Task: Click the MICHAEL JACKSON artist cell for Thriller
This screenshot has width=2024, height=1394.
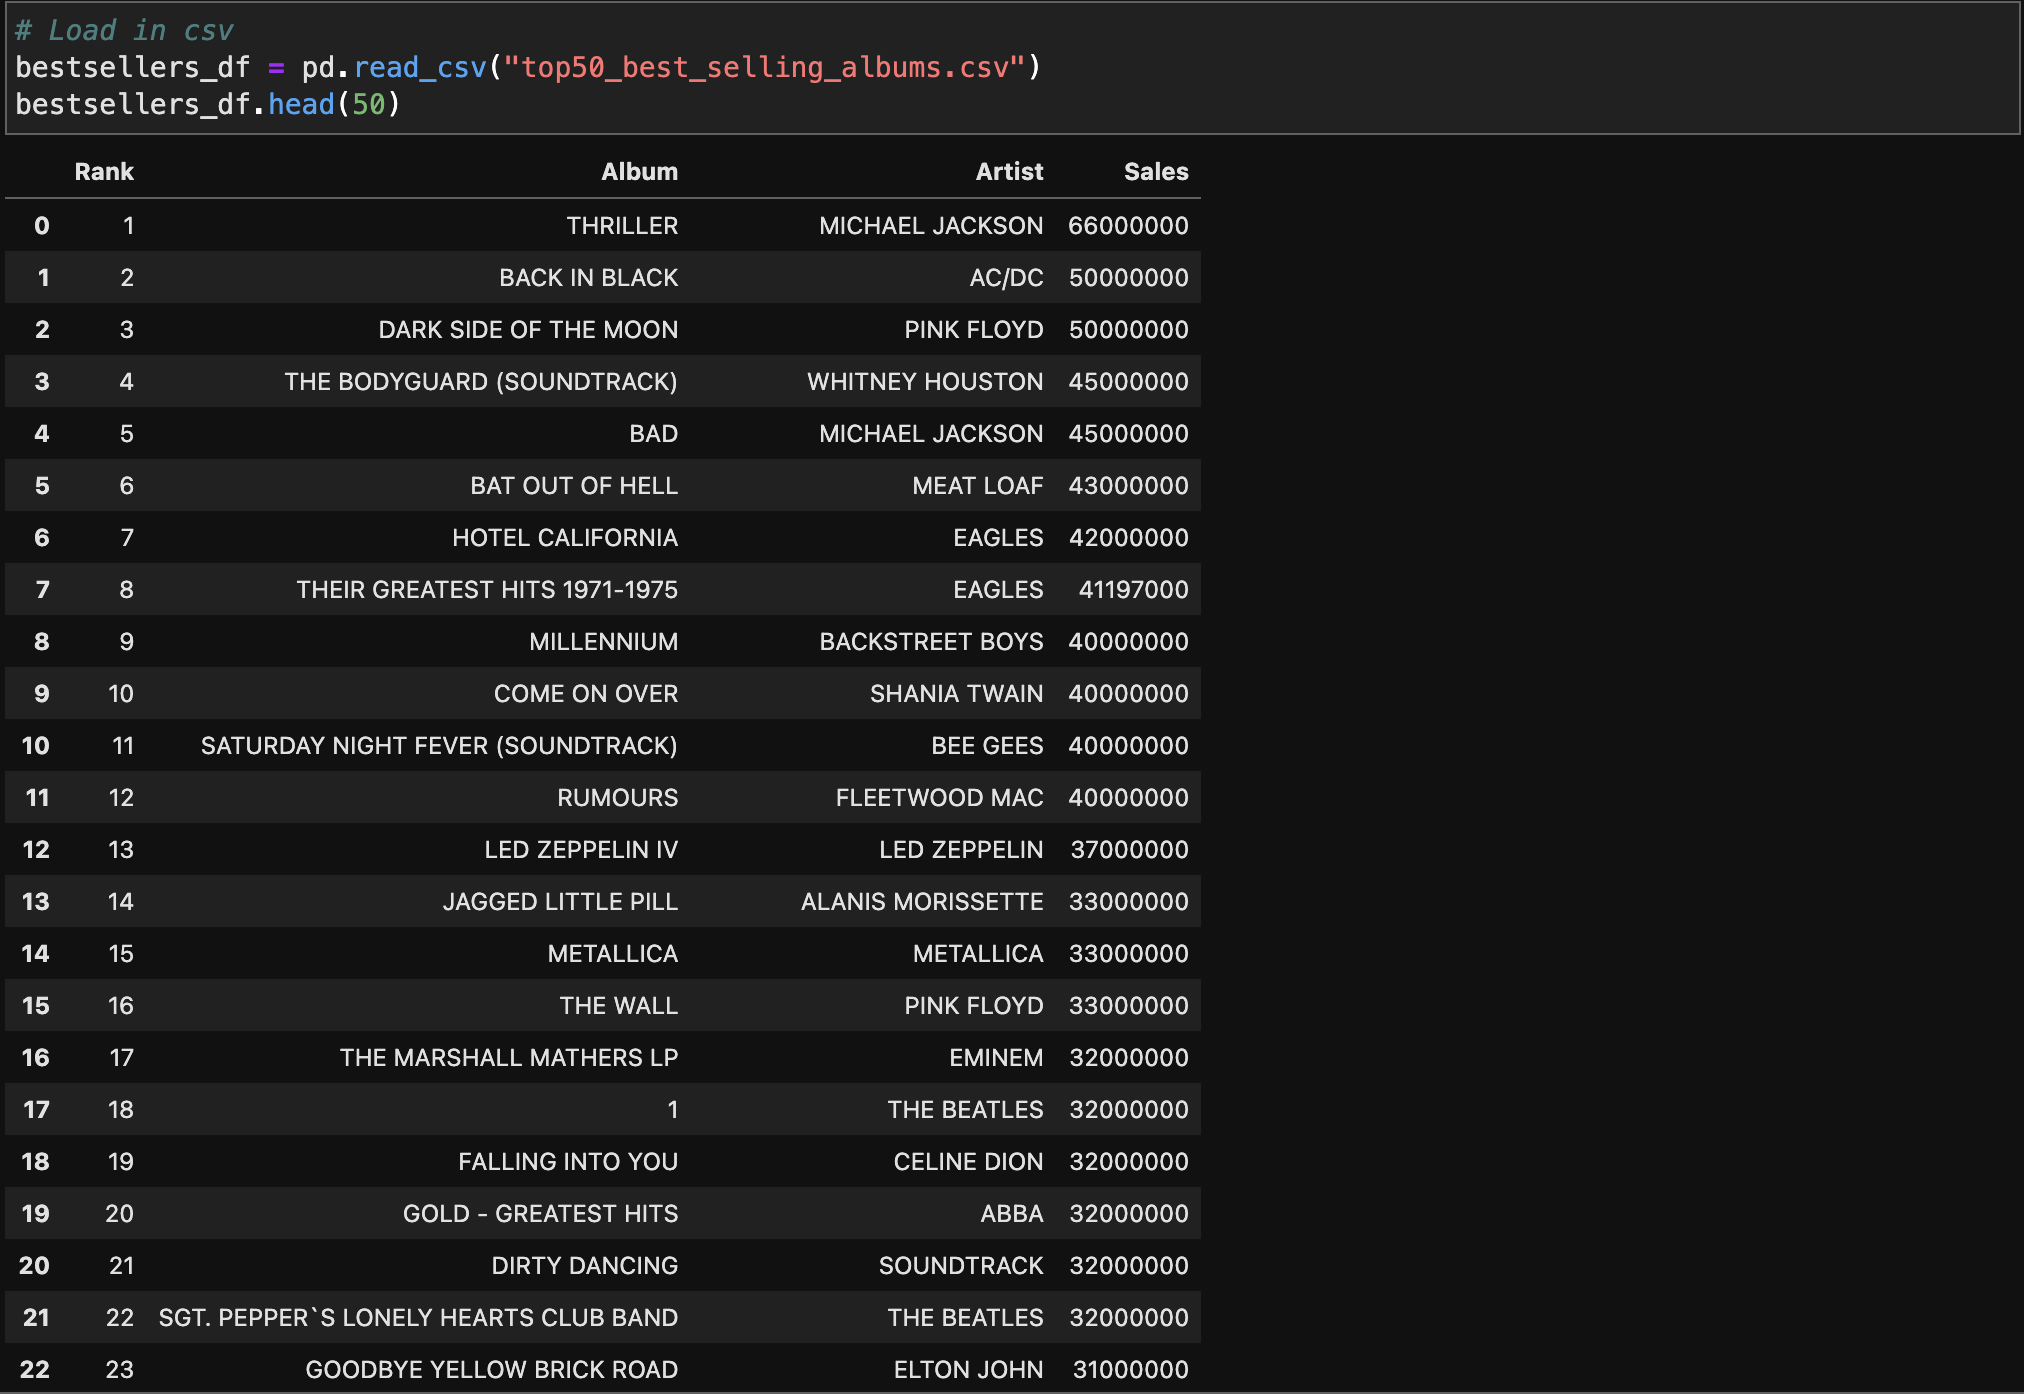Action: pyautogui.click(x=930, y=225)
